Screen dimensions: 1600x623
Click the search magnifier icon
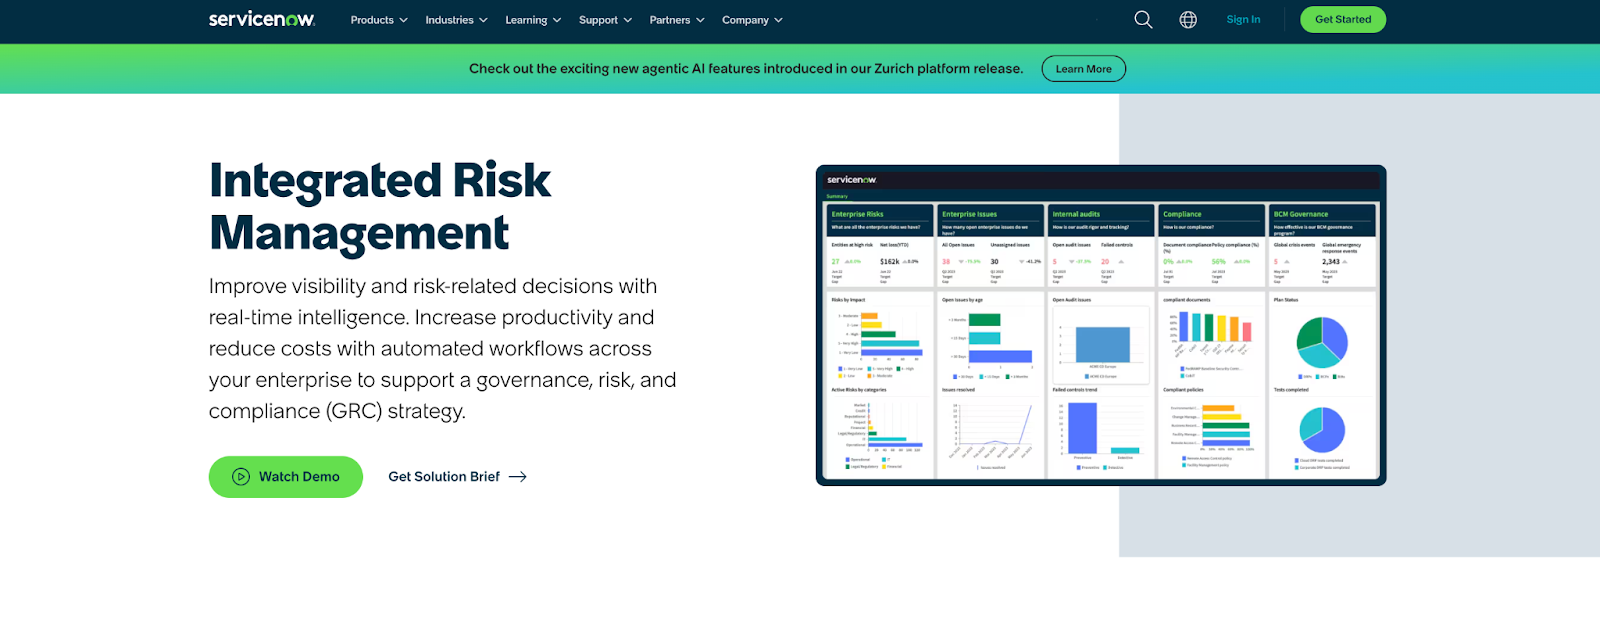pyautogui.click(x=1143, y=20)
